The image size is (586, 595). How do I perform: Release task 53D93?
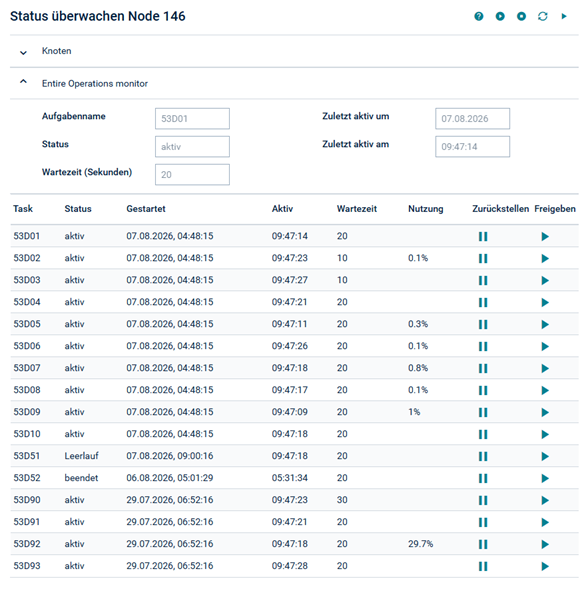(x=545, y=567)
